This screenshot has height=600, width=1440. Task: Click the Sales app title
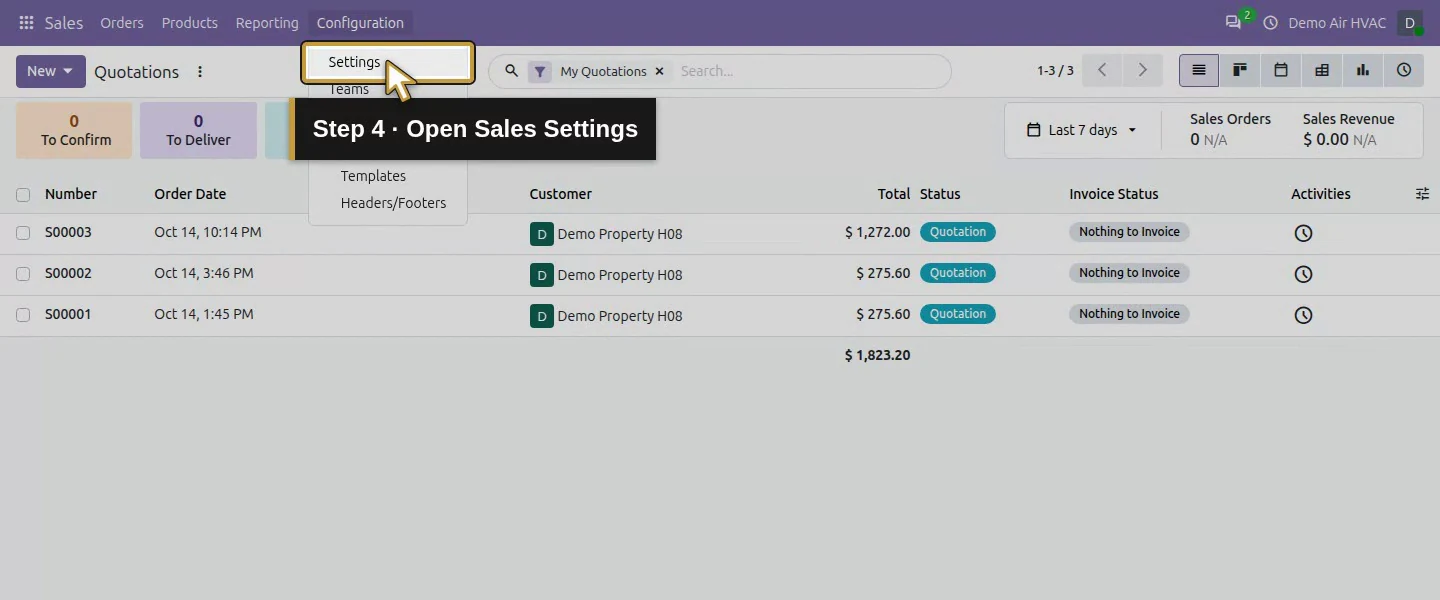pyautogui.click(x=64, y=23)
